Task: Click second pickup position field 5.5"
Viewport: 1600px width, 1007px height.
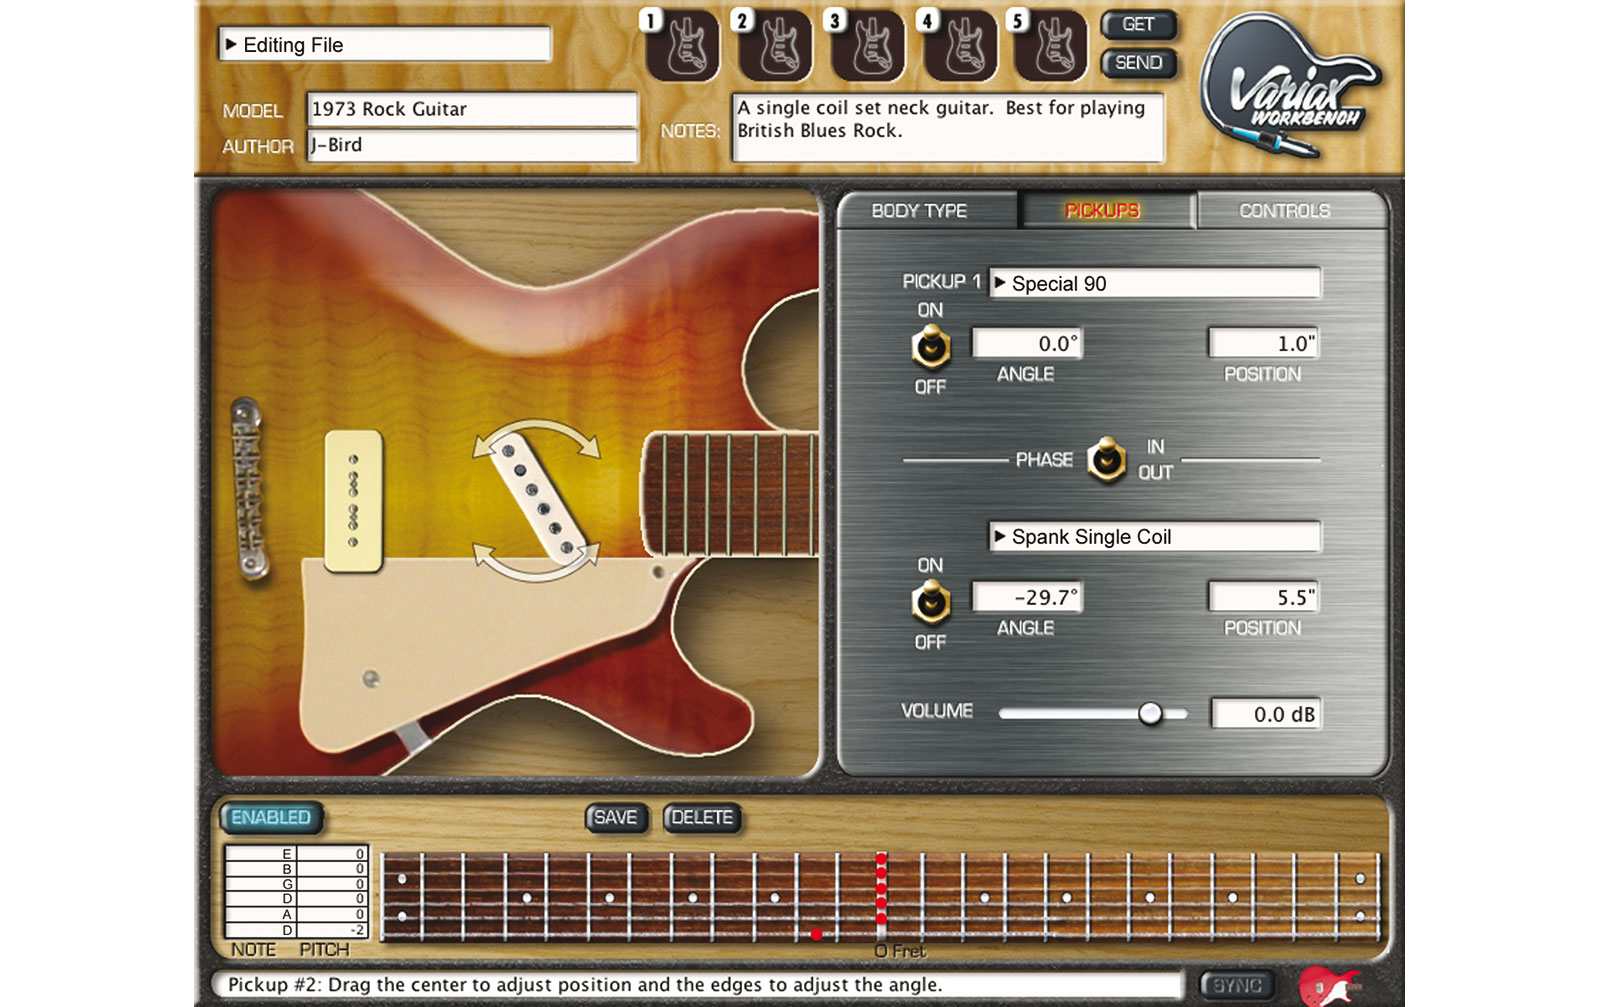Action: click(1264, 597)
